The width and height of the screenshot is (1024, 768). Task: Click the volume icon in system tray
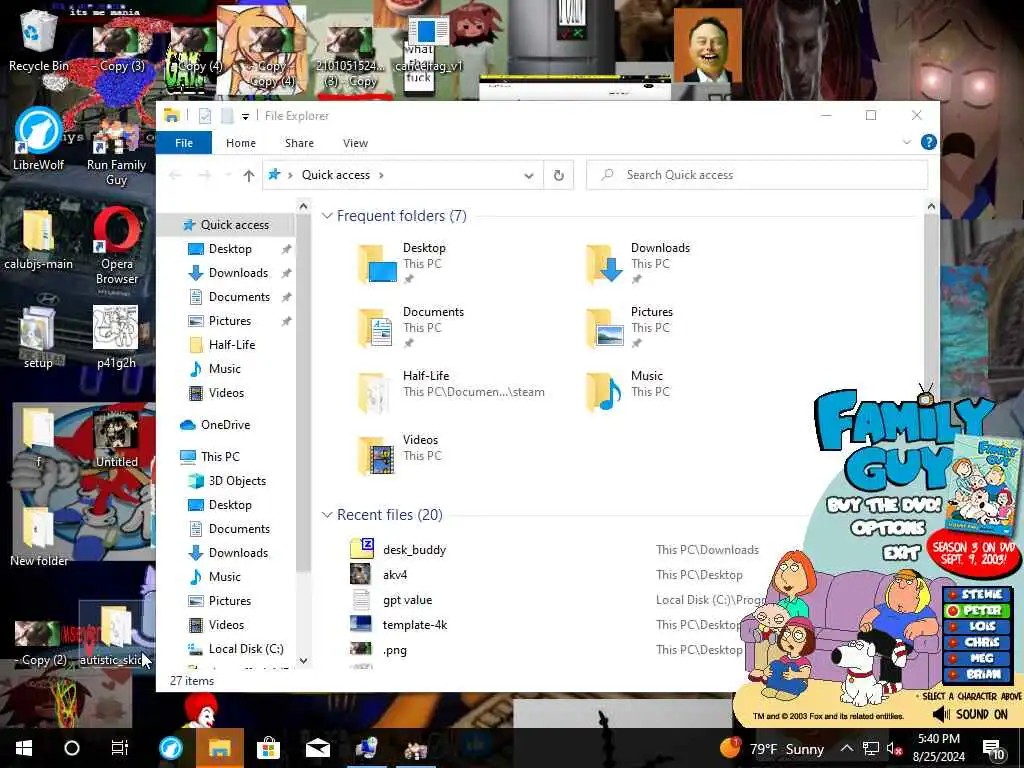(894, 748)
